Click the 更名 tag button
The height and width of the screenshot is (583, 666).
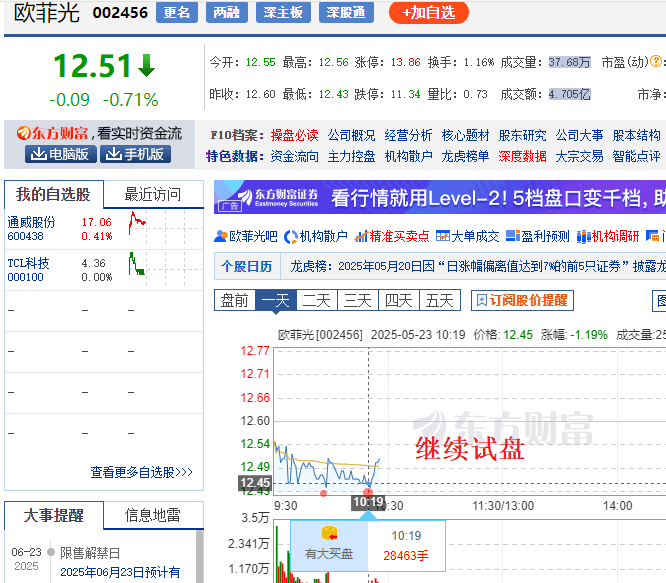pyautogui.click(x=177, y=12)
